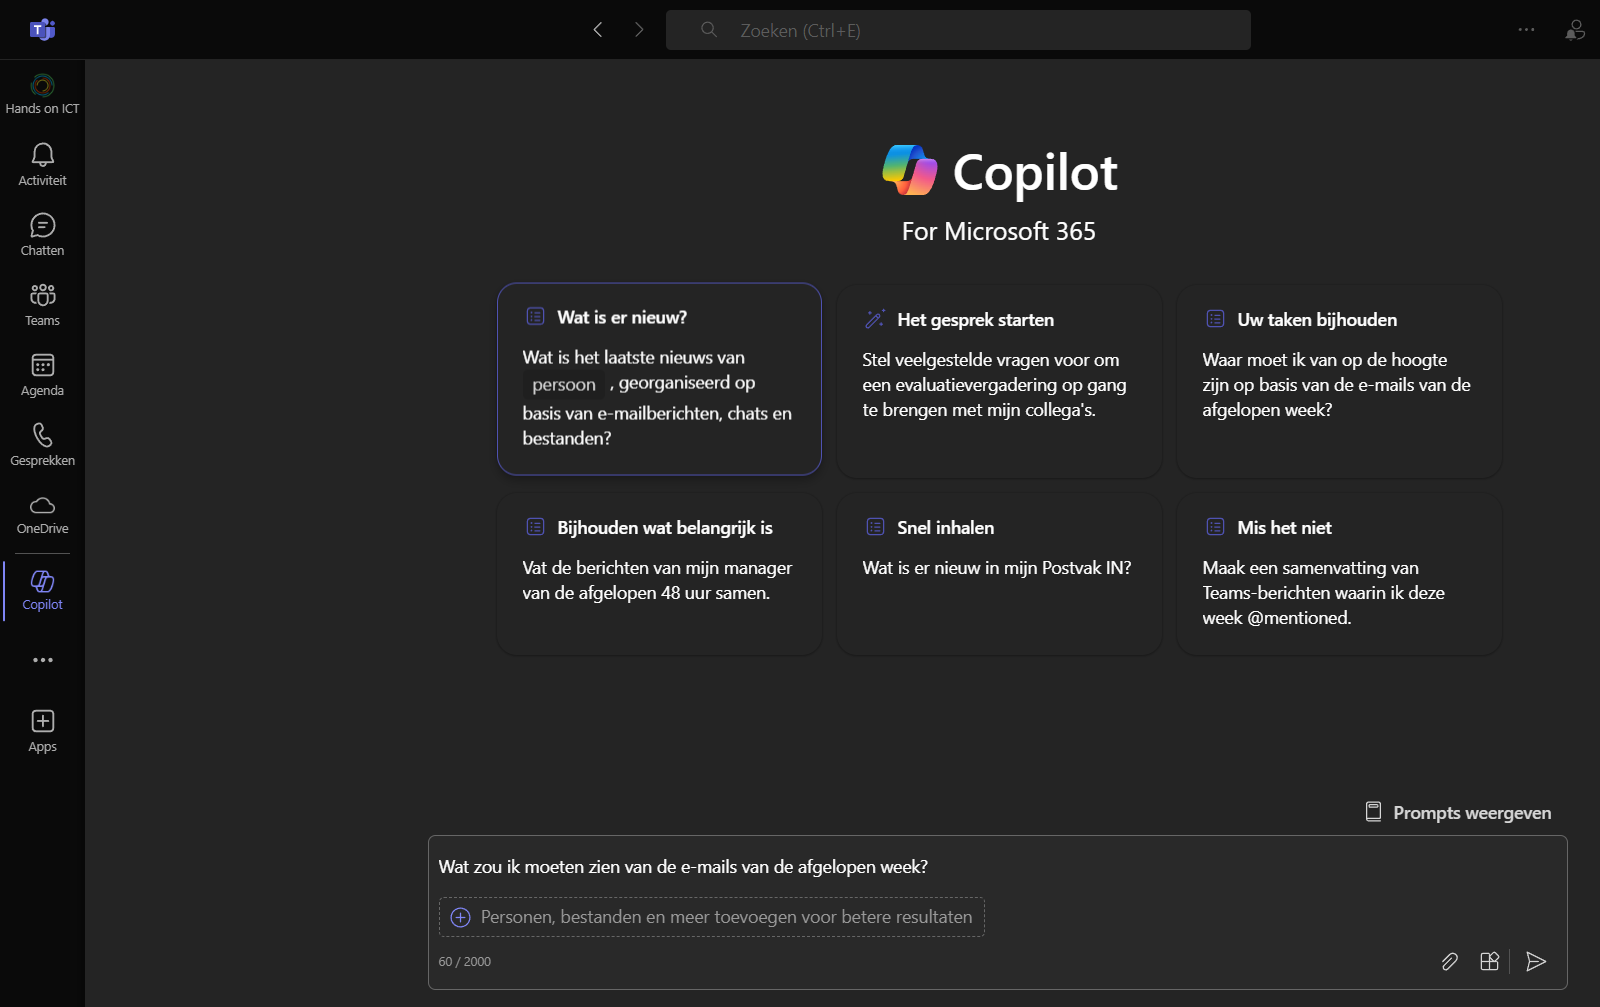
Task: Choose the Wat is er nieuw? prompt card
Action: click(659, 379)
